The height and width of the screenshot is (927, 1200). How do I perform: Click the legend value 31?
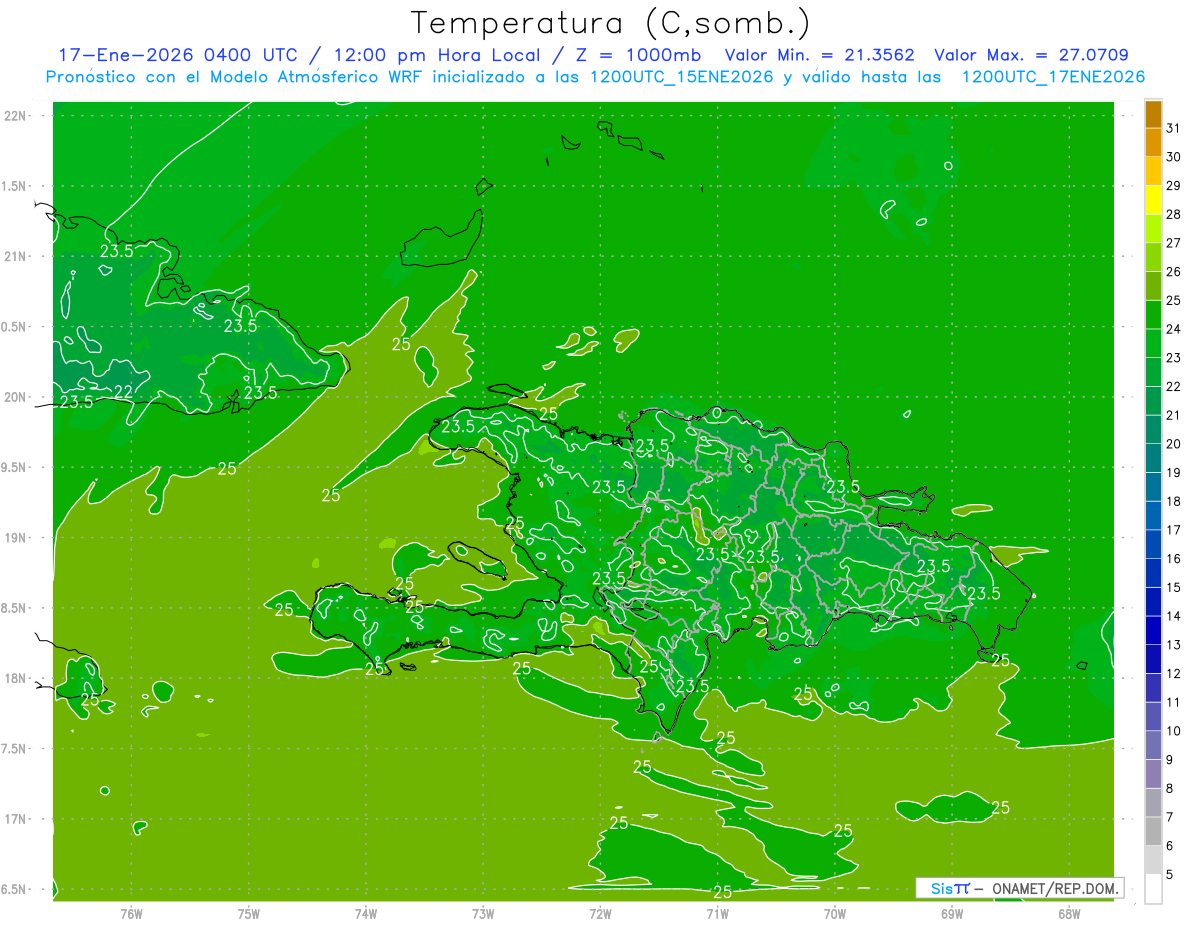pyautogui.click(x=1173, y=128)
